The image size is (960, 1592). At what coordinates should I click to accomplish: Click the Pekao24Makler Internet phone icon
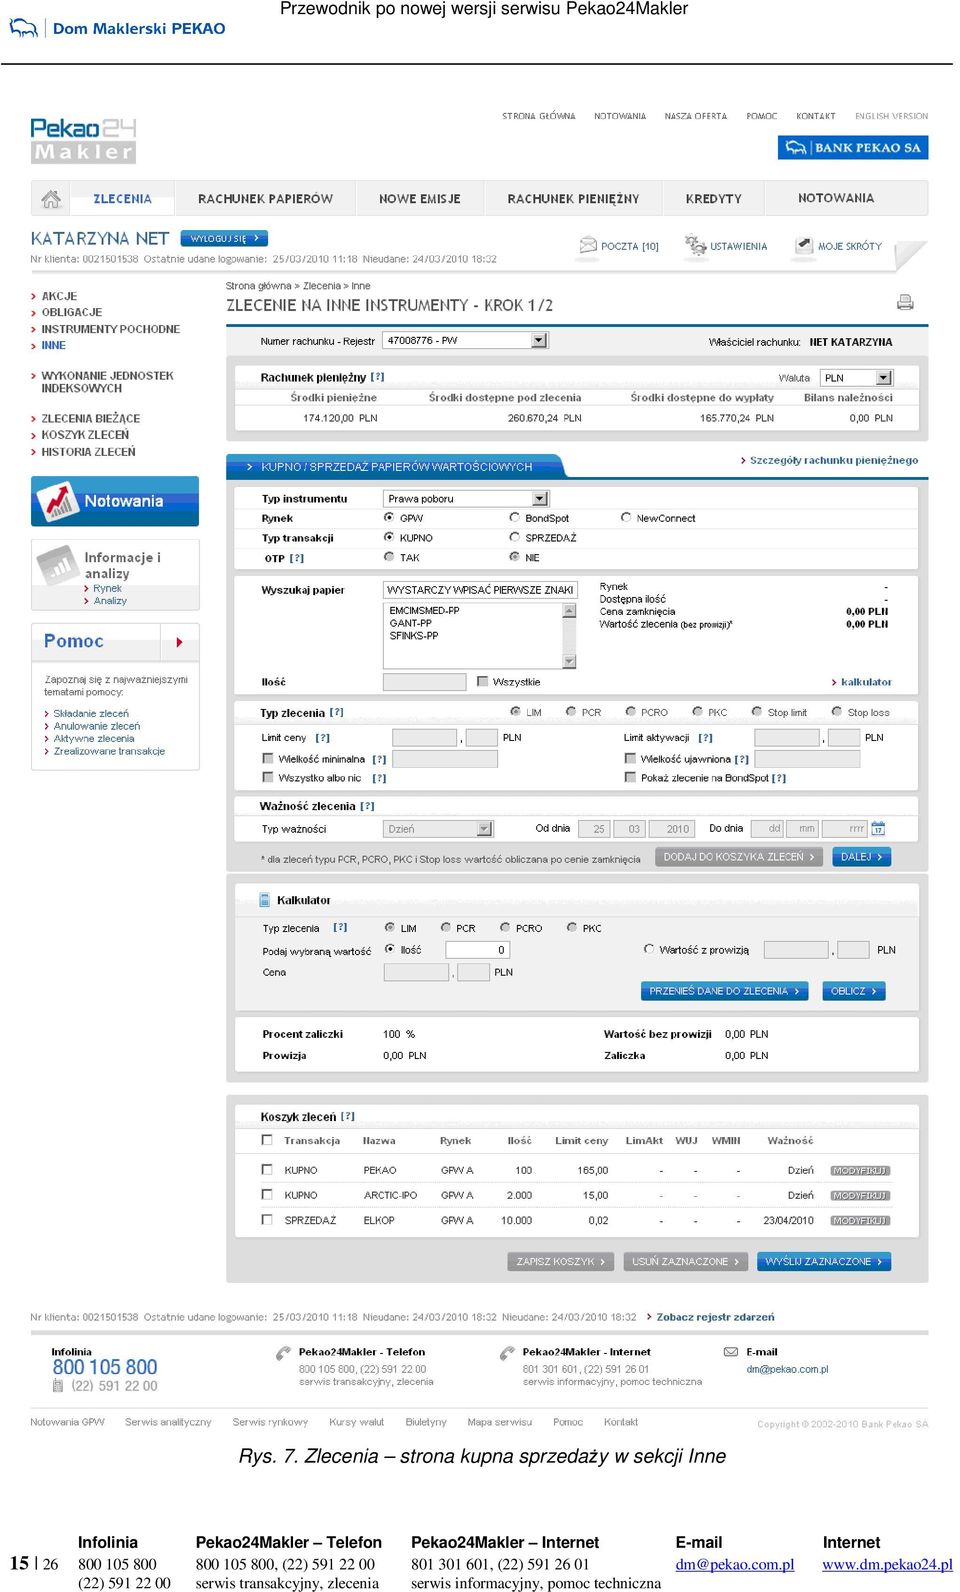(x=507, y=1353)
